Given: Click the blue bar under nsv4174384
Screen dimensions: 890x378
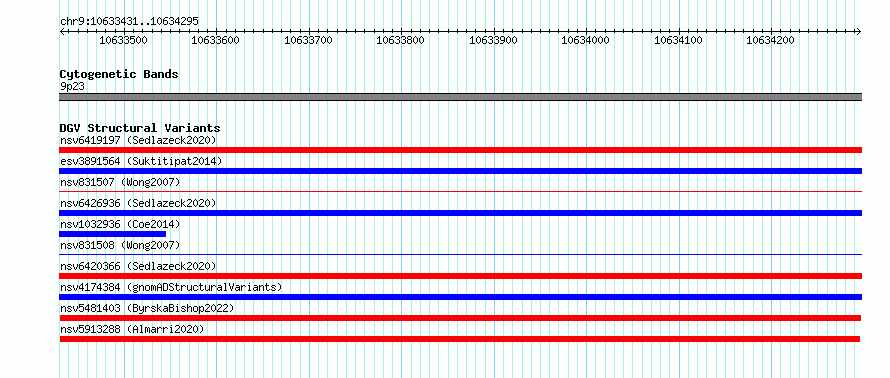Looking at the screenshot, I should tap(460, 297).
